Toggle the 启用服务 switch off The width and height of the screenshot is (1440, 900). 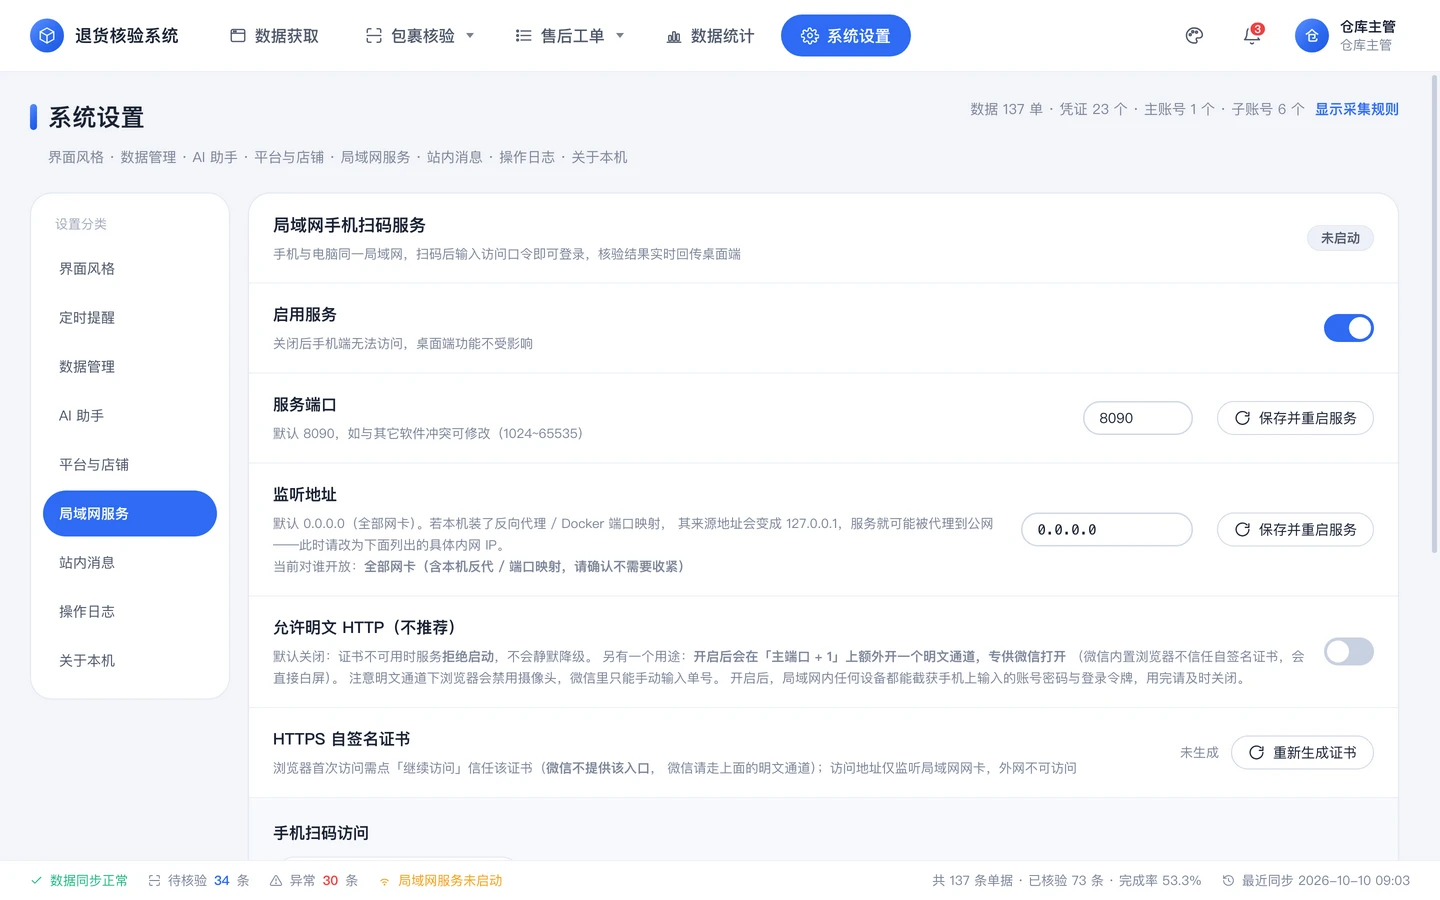tap(1348, 328)
